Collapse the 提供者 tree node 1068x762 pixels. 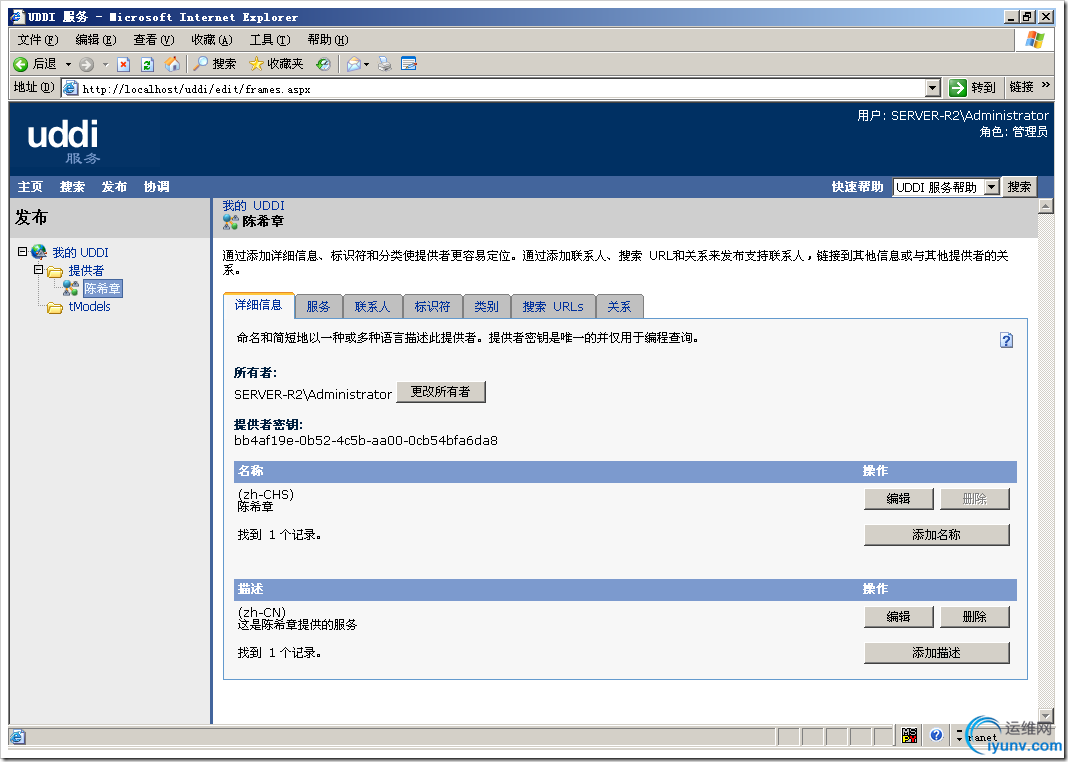click(39, 270)
